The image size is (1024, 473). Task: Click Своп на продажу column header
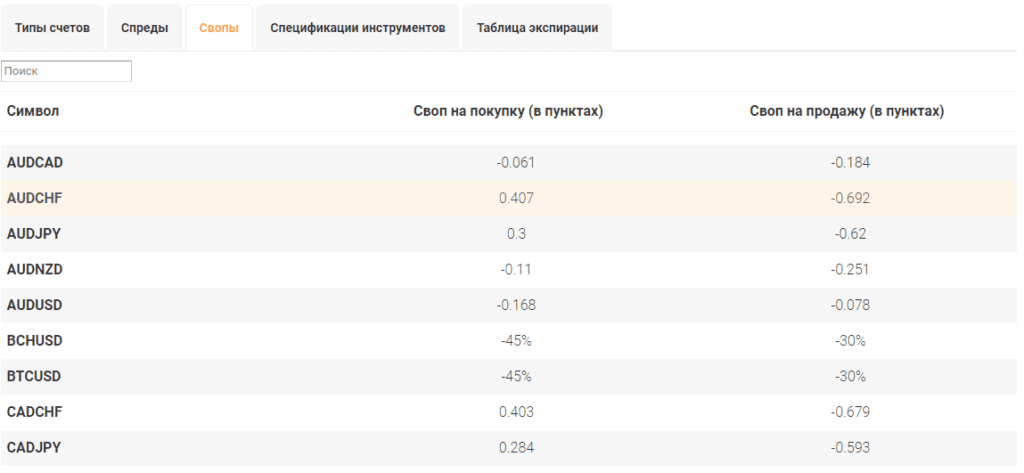(x=846, y=111)
